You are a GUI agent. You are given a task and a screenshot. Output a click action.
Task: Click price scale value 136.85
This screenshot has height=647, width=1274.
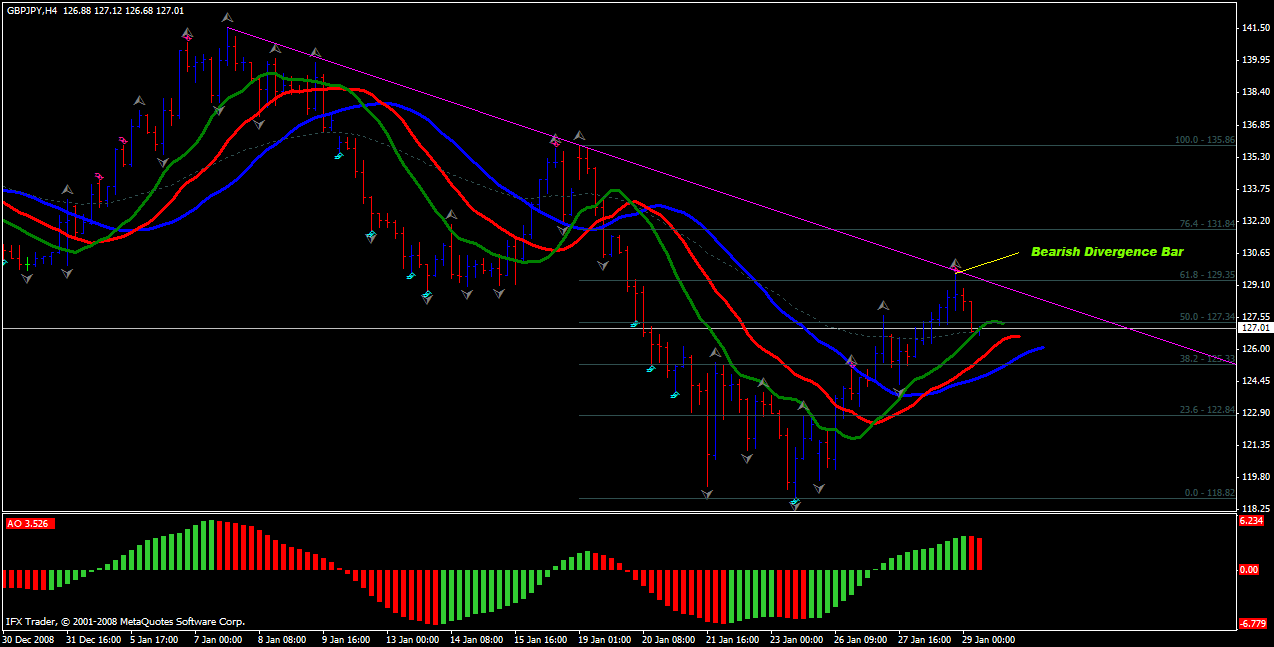1255,125
